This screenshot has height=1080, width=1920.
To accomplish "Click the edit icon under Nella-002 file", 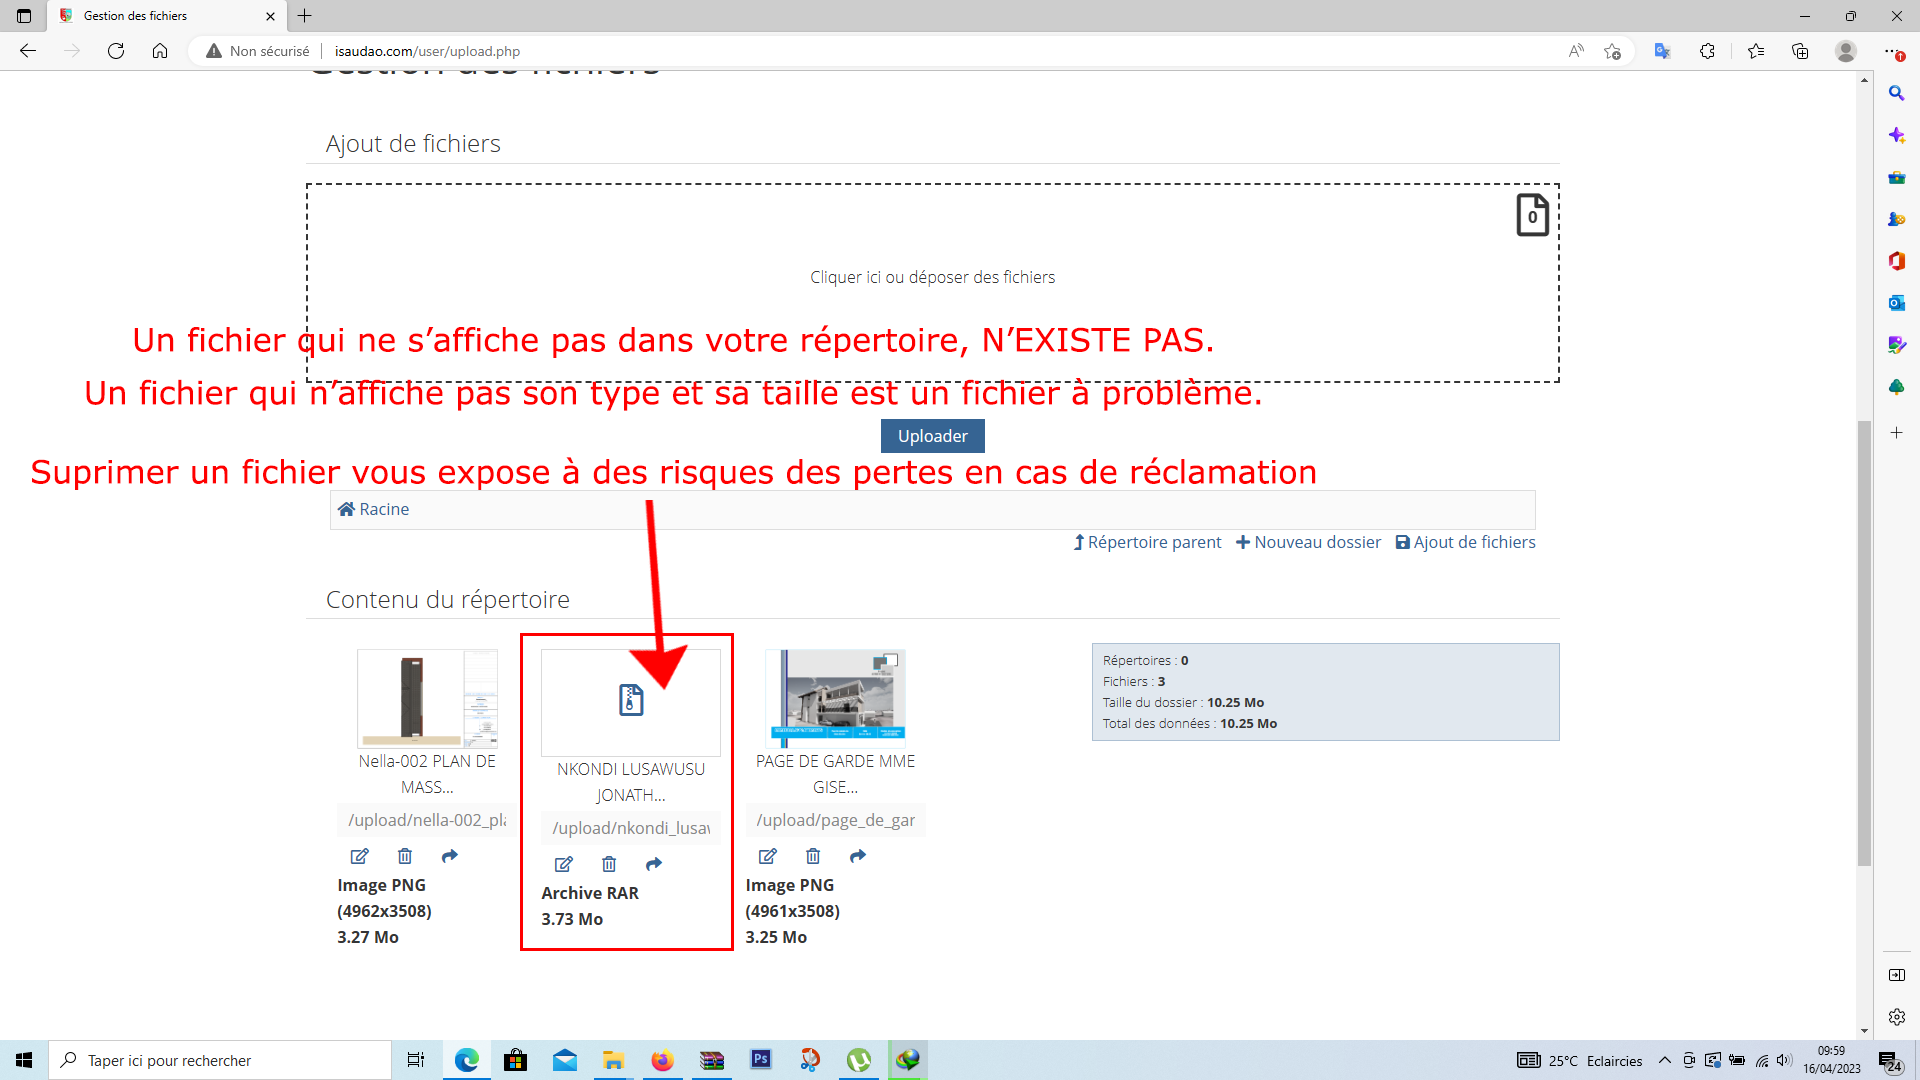I will click(359, 856).
